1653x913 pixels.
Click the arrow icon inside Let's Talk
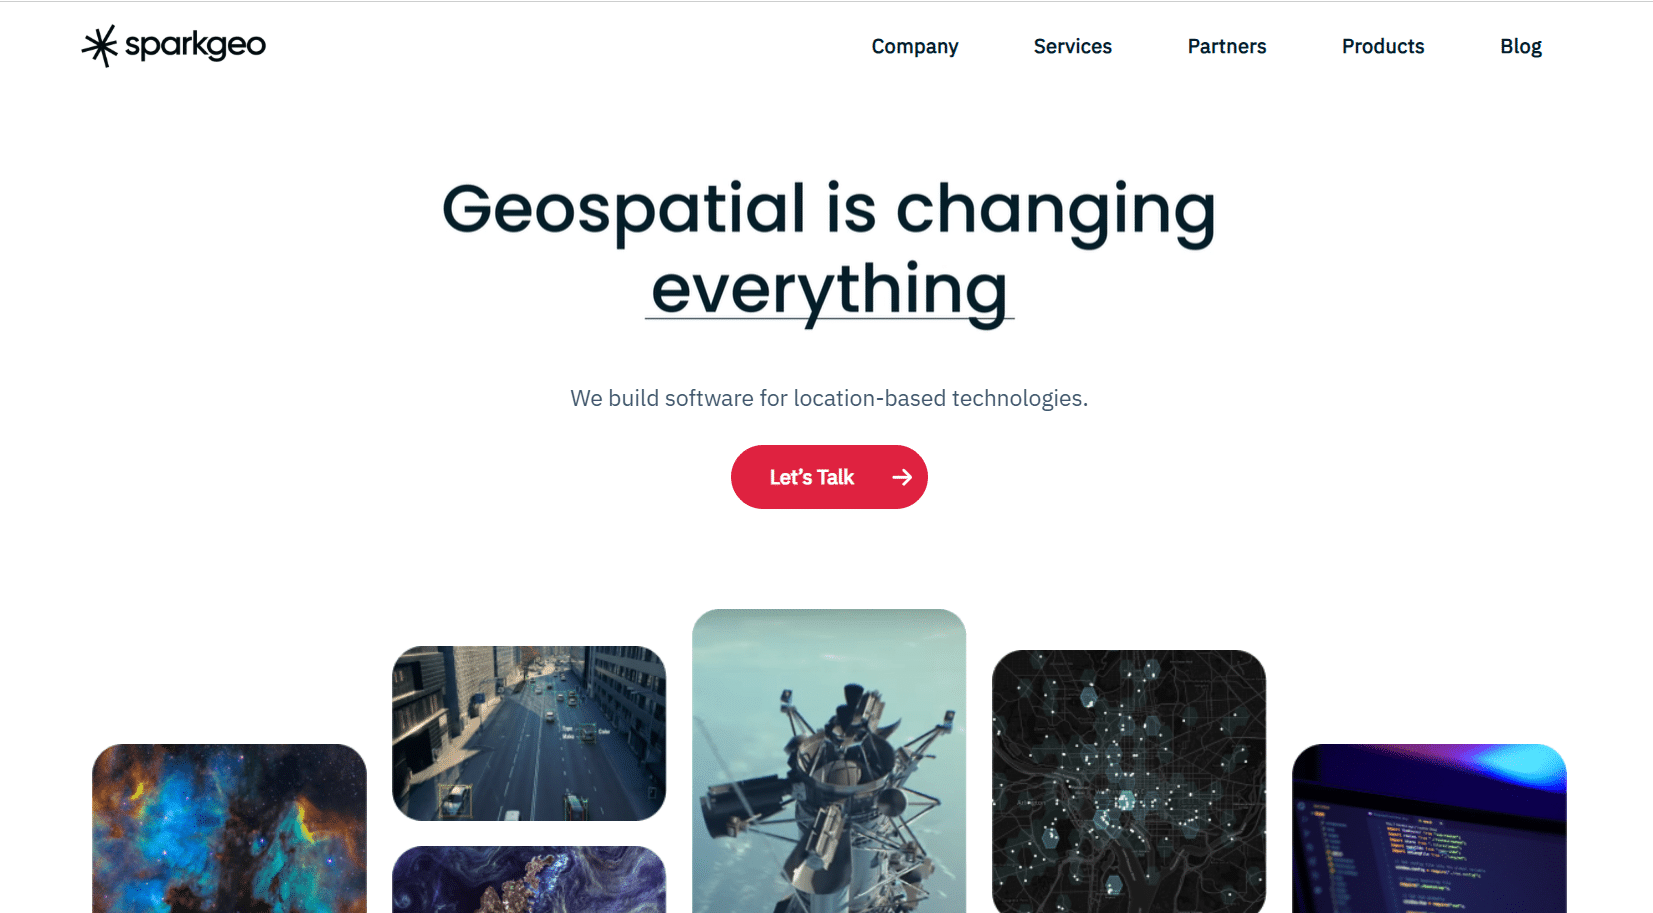click(902, 478)
